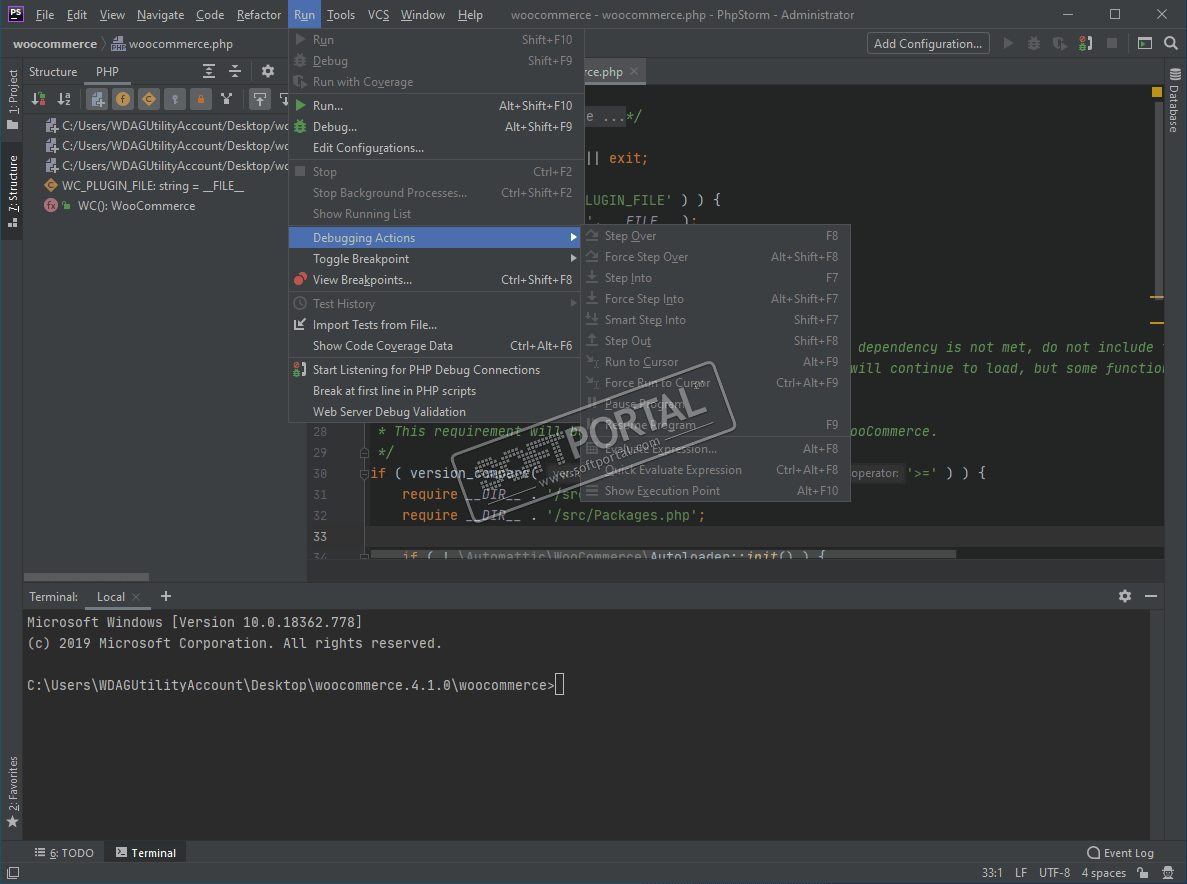This screenshot has width=1187, height=884.
Task: Close the woocommerce.php editor tab
Action: pos(634,71)
